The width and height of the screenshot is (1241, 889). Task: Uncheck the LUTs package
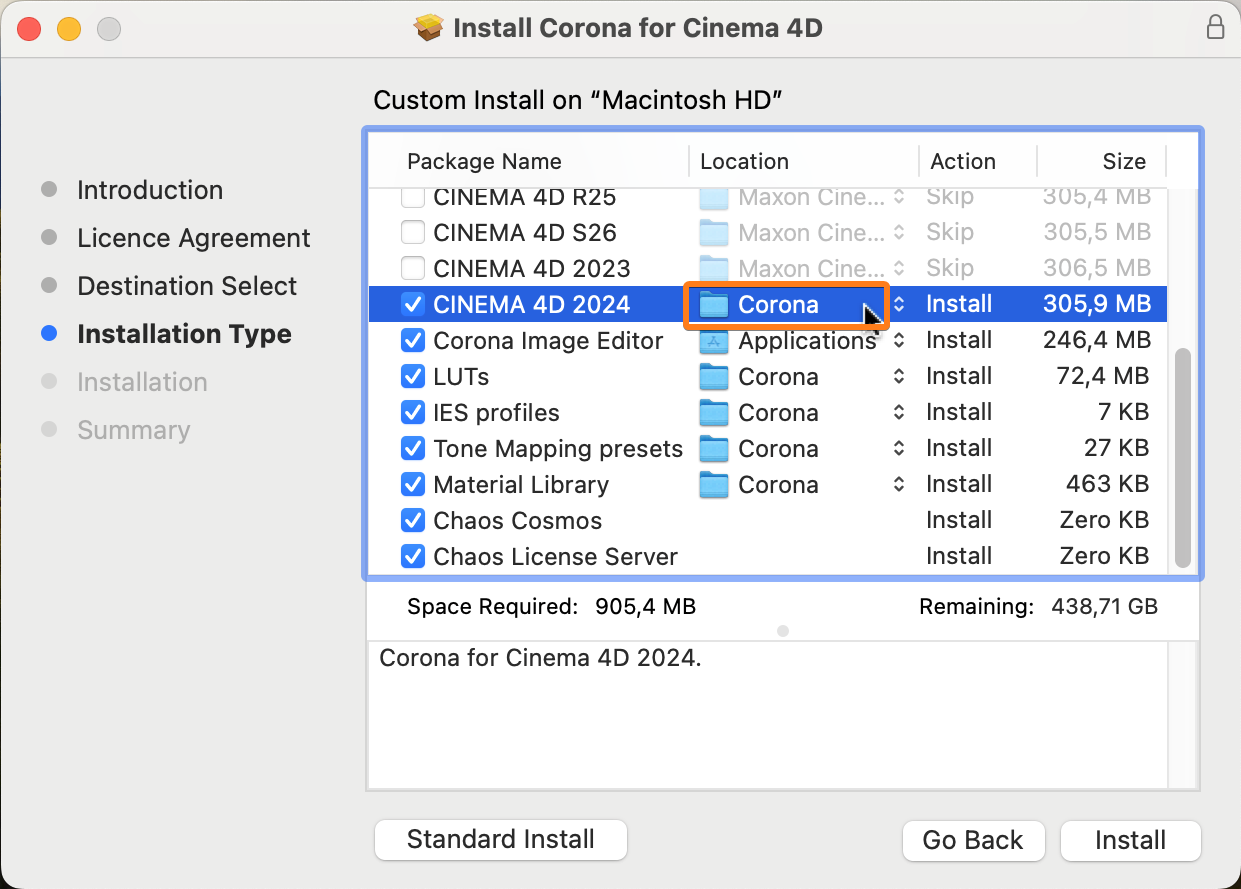click(412, 377)
